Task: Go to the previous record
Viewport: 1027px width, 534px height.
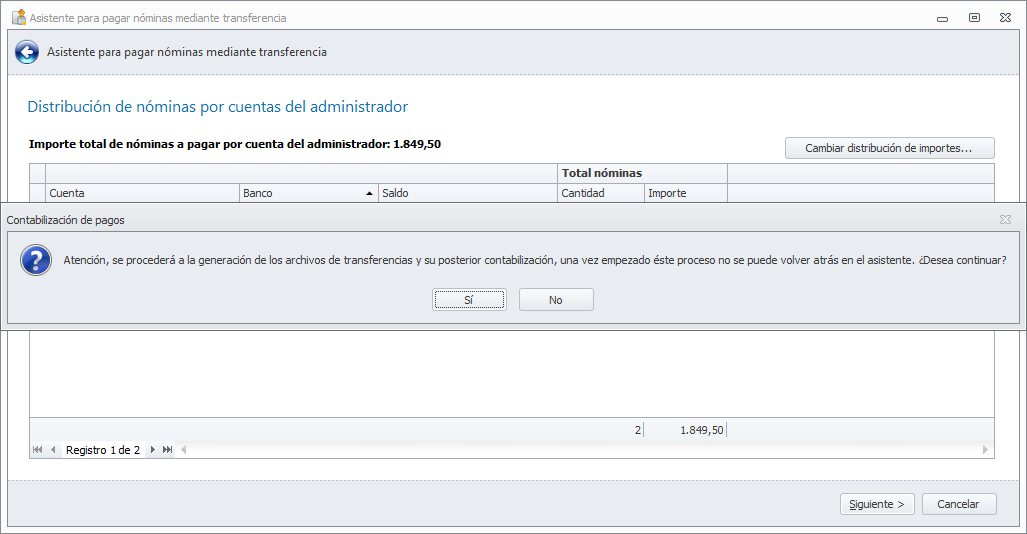Action: click(x=53, y=449)
